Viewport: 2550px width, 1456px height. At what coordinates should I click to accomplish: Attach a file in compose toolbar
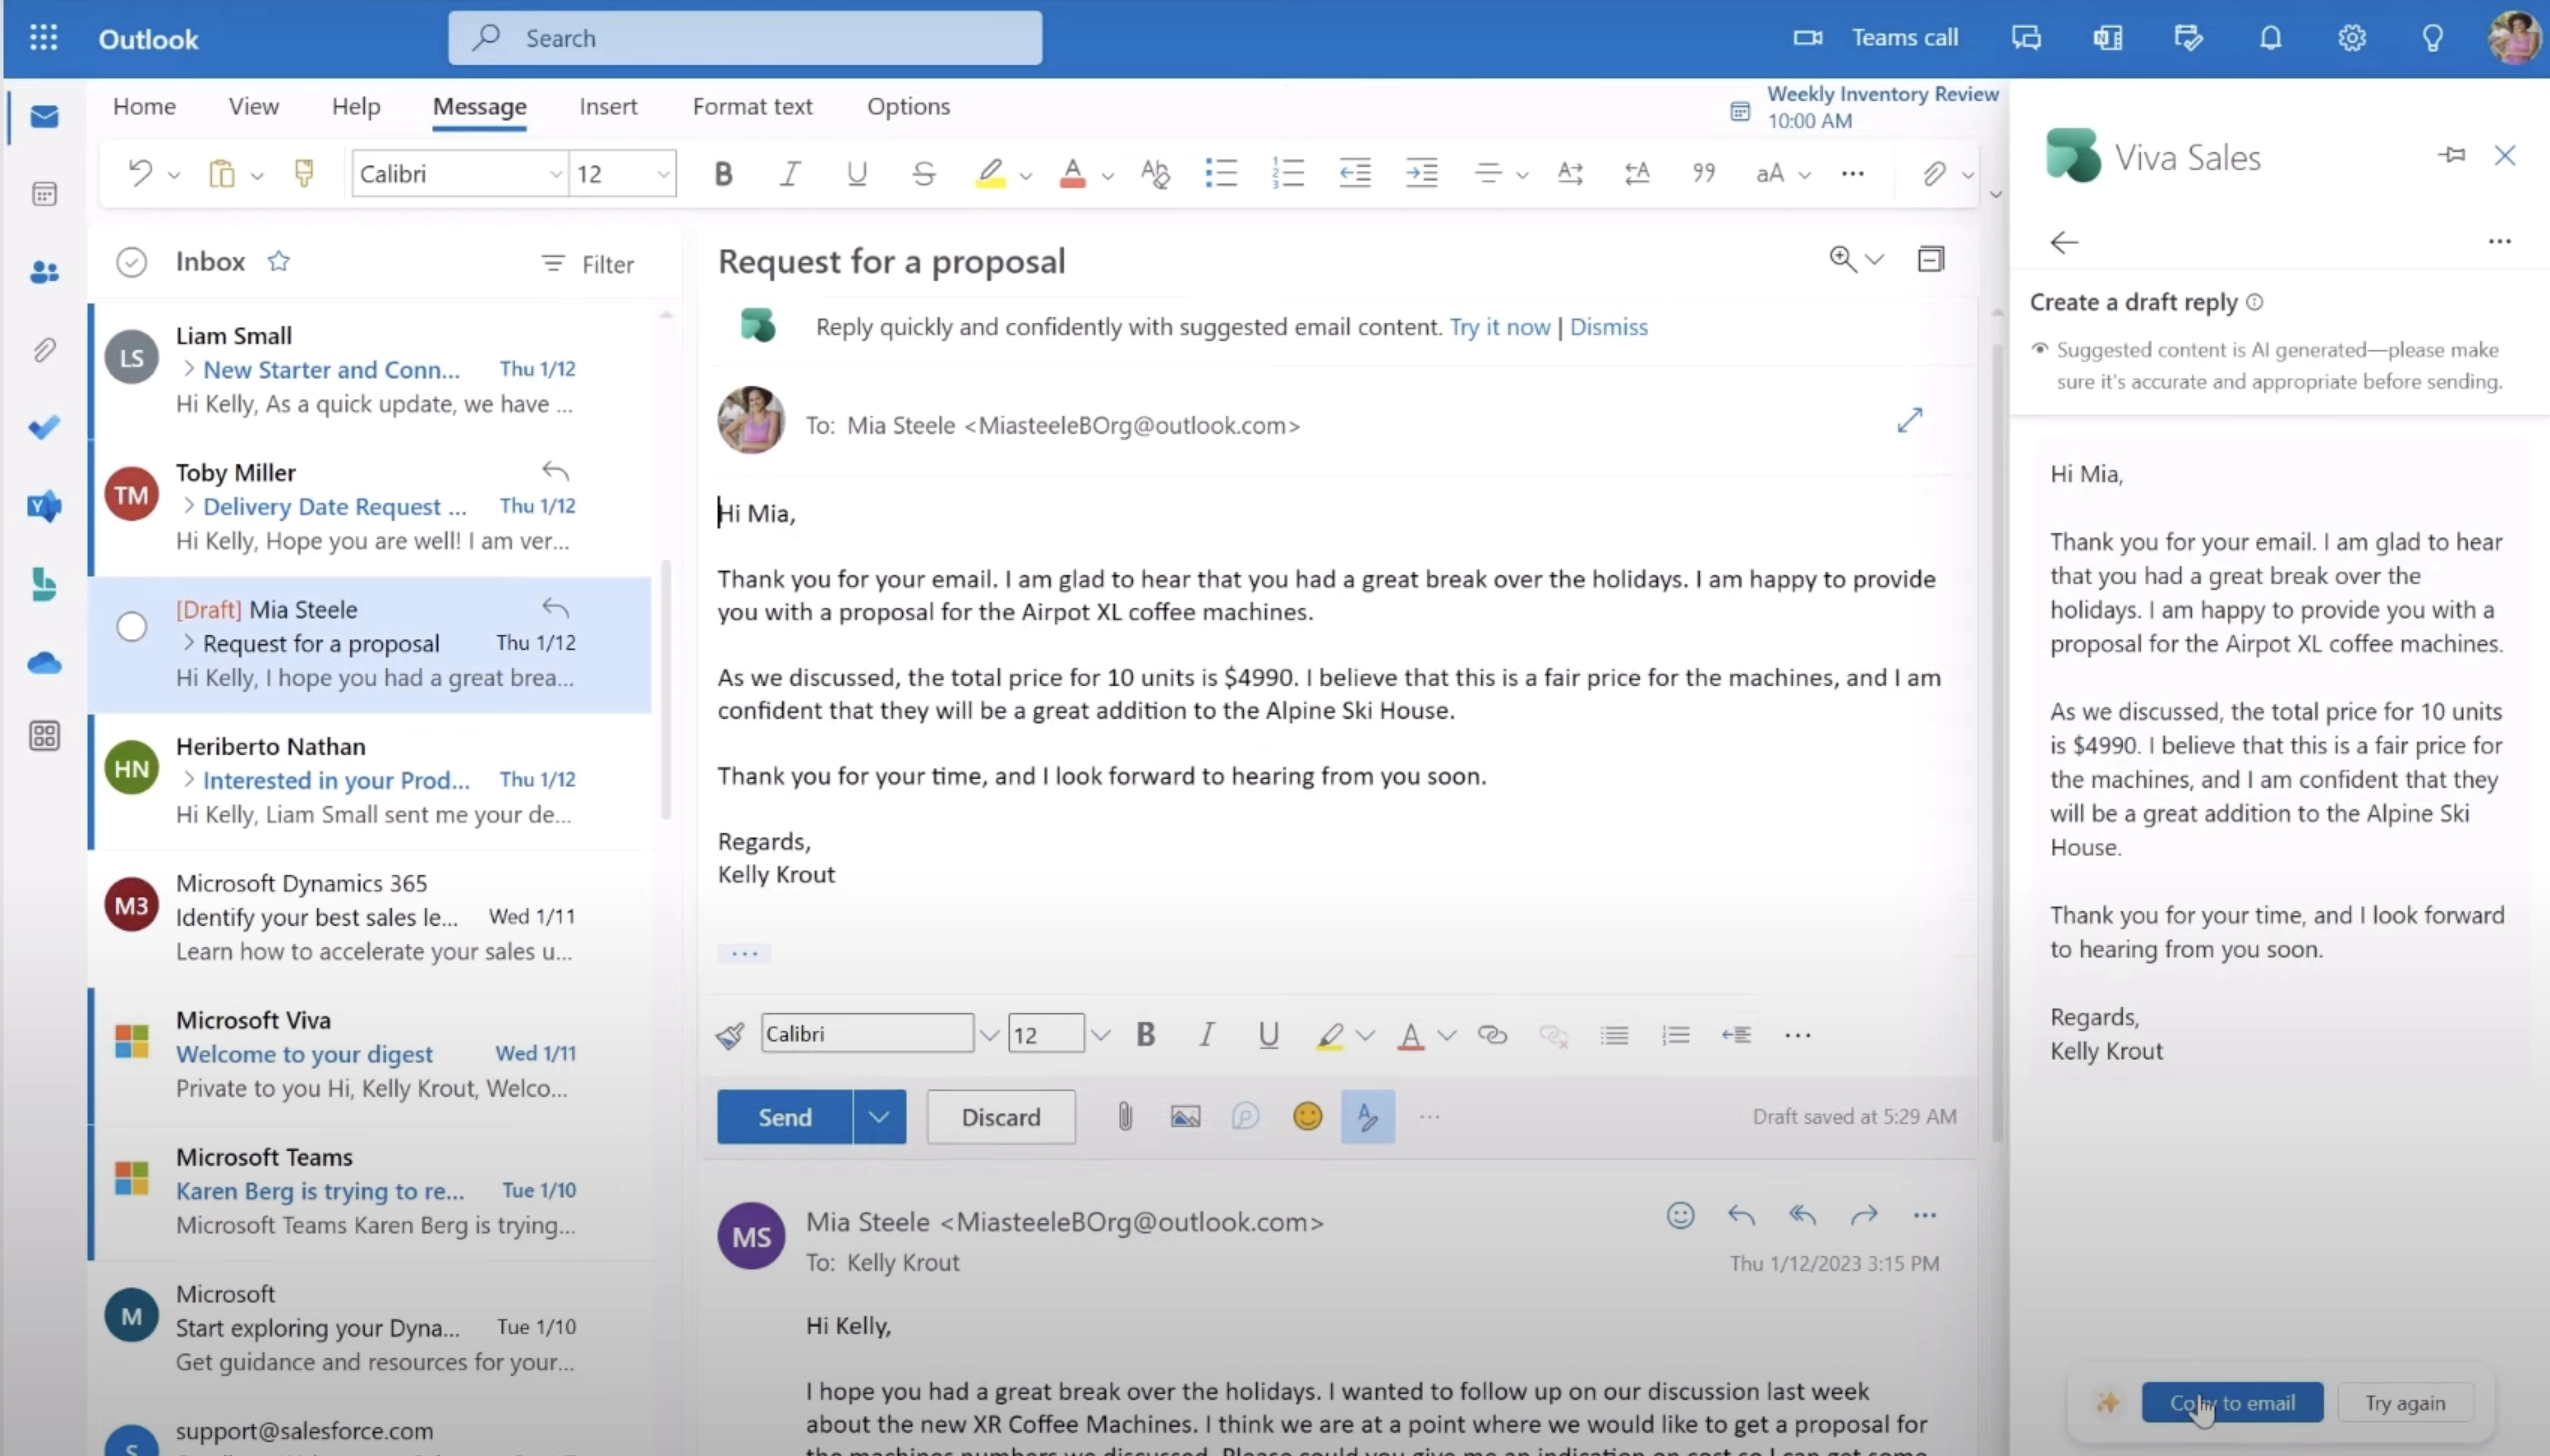click(1124, 1116)
